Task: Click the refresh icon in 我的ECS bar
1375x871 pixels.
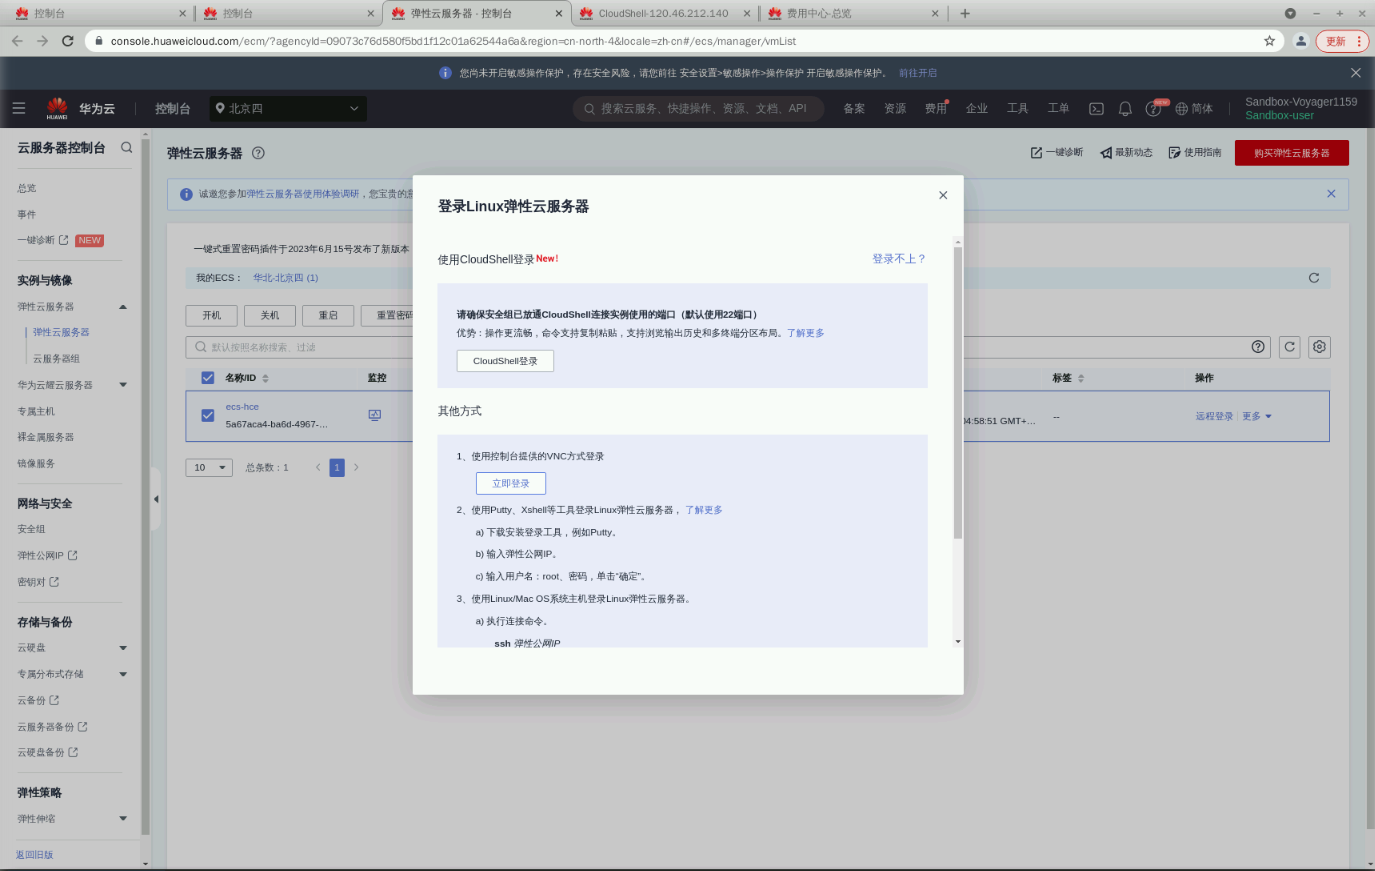Action: tap(1314, 278)
